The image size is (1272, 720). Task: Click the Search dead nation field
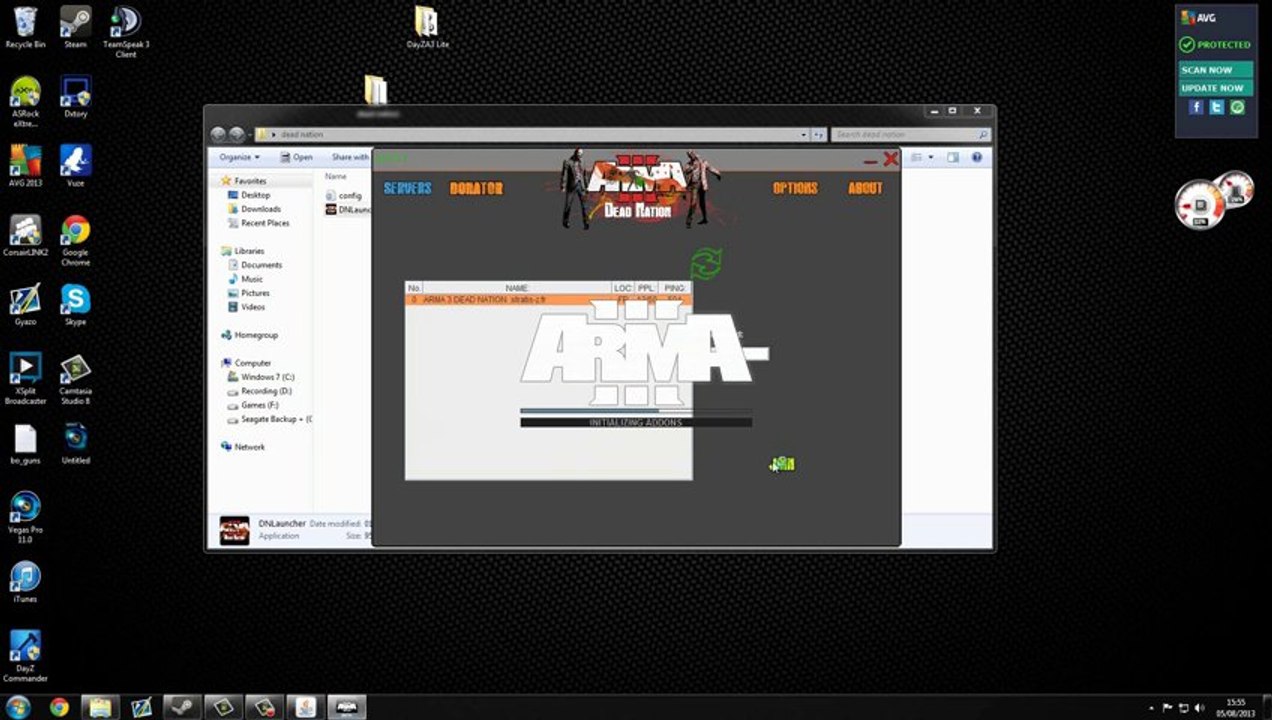click(911, 134)
